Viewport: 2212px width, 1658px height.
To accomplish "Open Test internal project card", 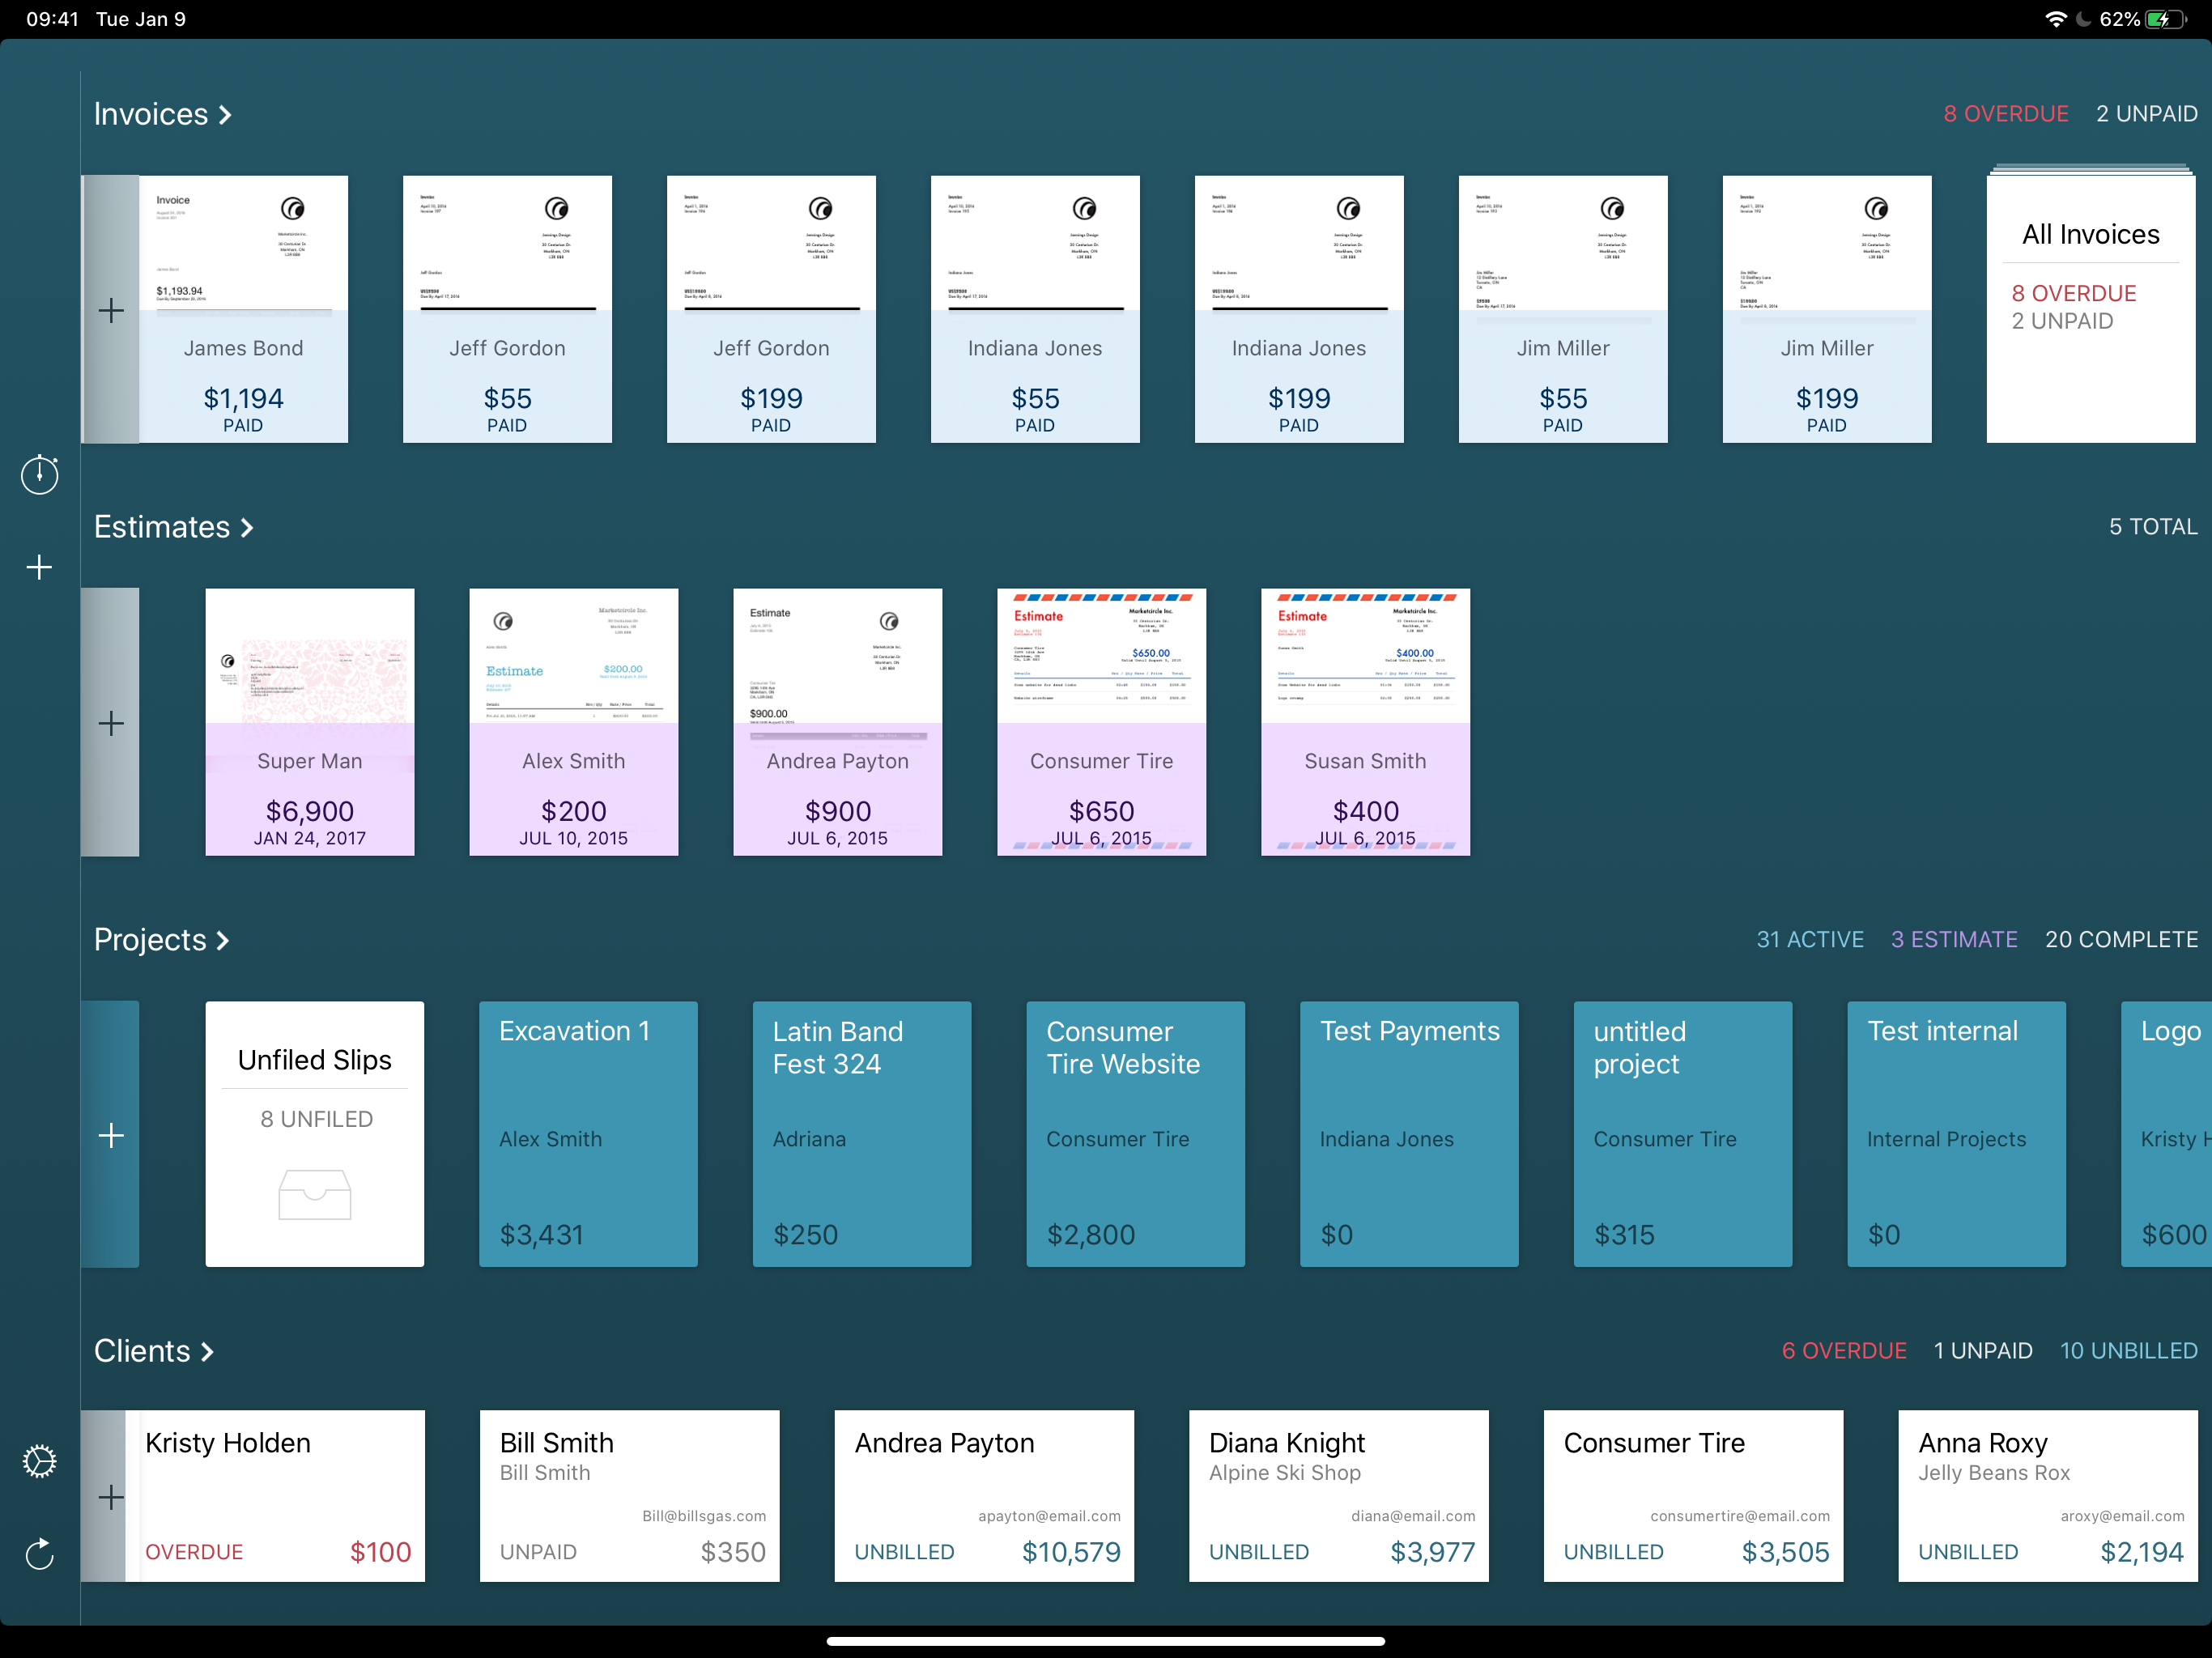I will click(x=1957, y=1135).
